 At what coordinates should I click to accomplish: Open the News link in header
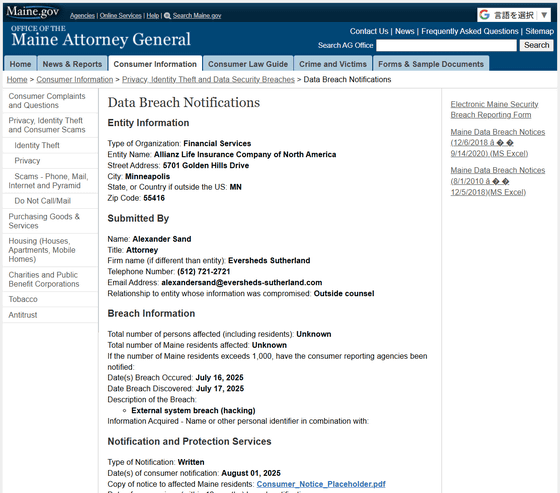click(405, 31)
